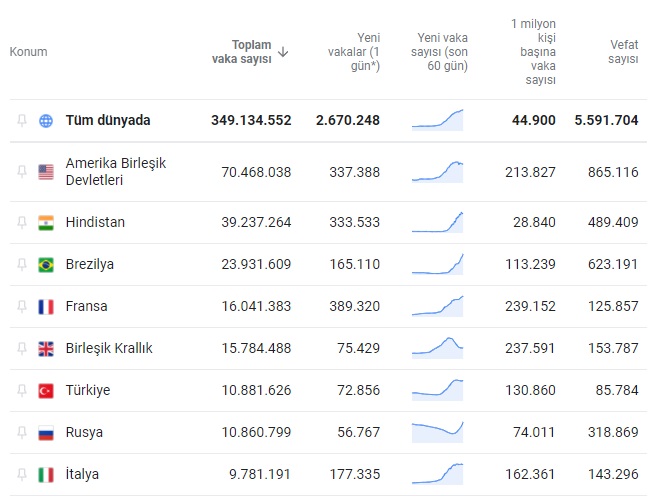648x499 pixels.
Task: Click the sort arrow beside Toplam vaka sayısı
Action: tap(284, 52)
